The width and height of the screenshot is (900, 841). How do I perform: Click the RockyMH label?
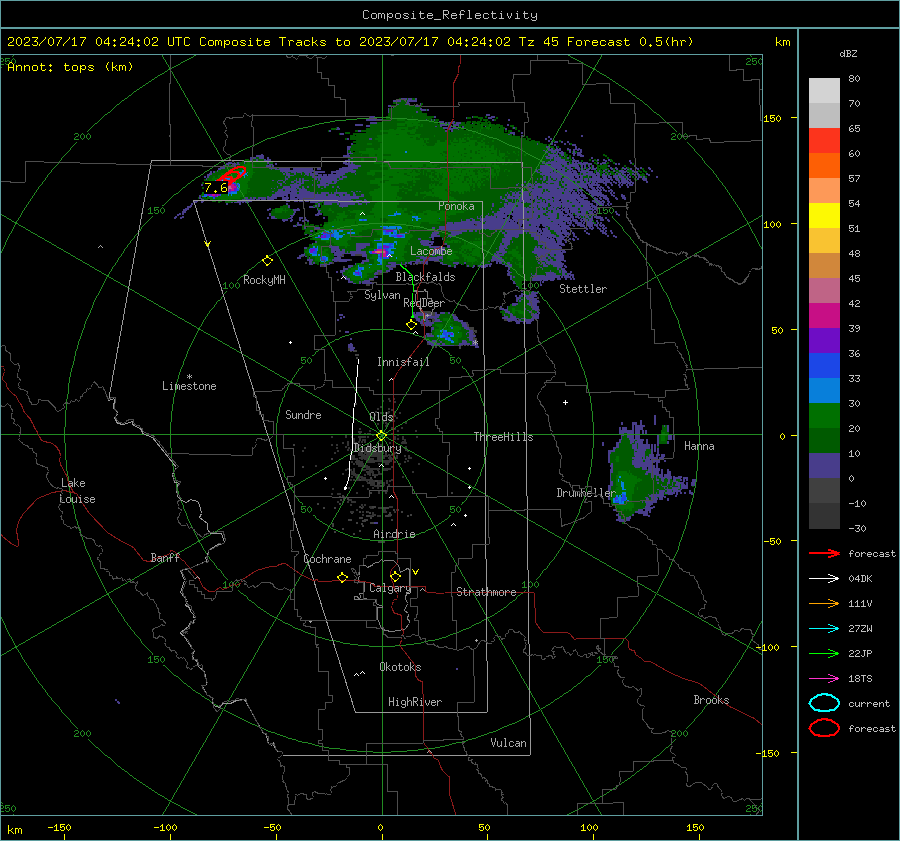[264, 280]
